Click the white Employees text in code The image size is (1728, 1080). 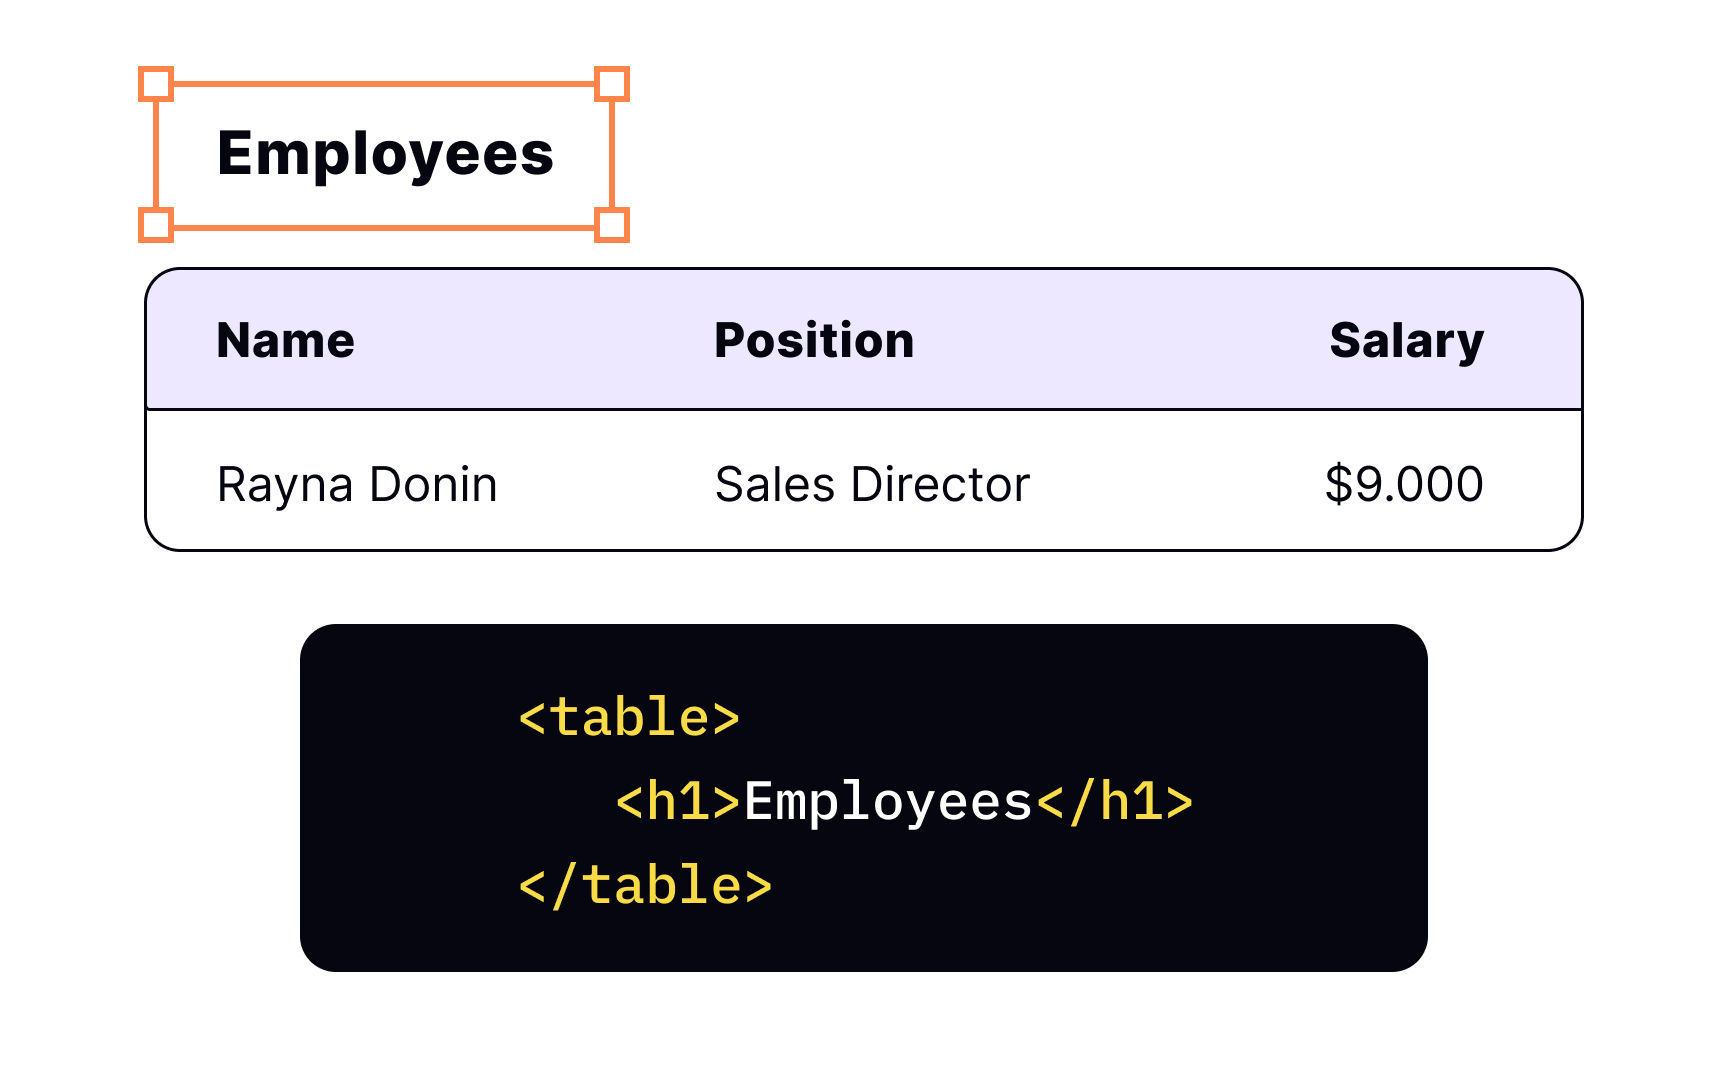point(888,802)
